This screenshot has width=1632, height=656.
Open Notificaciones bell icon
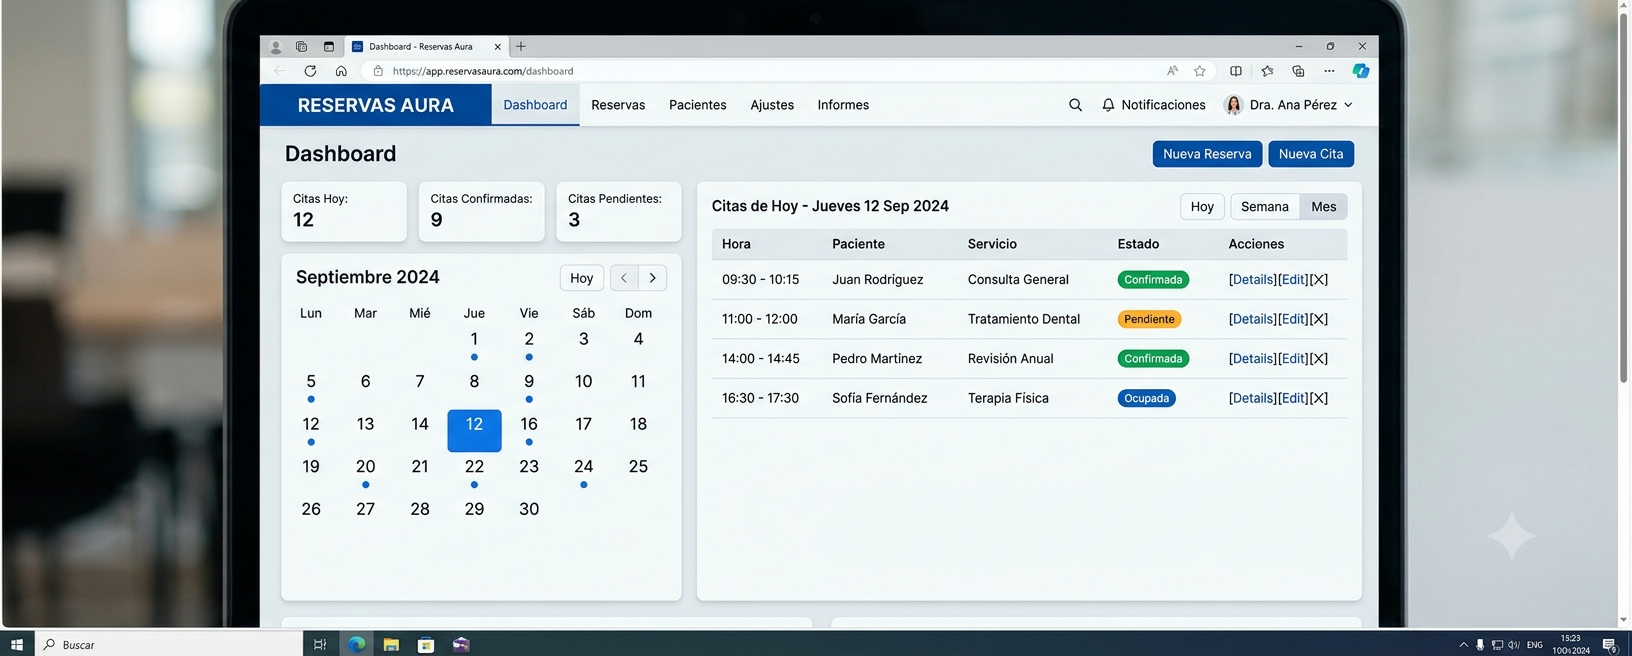pos(1108,105)
